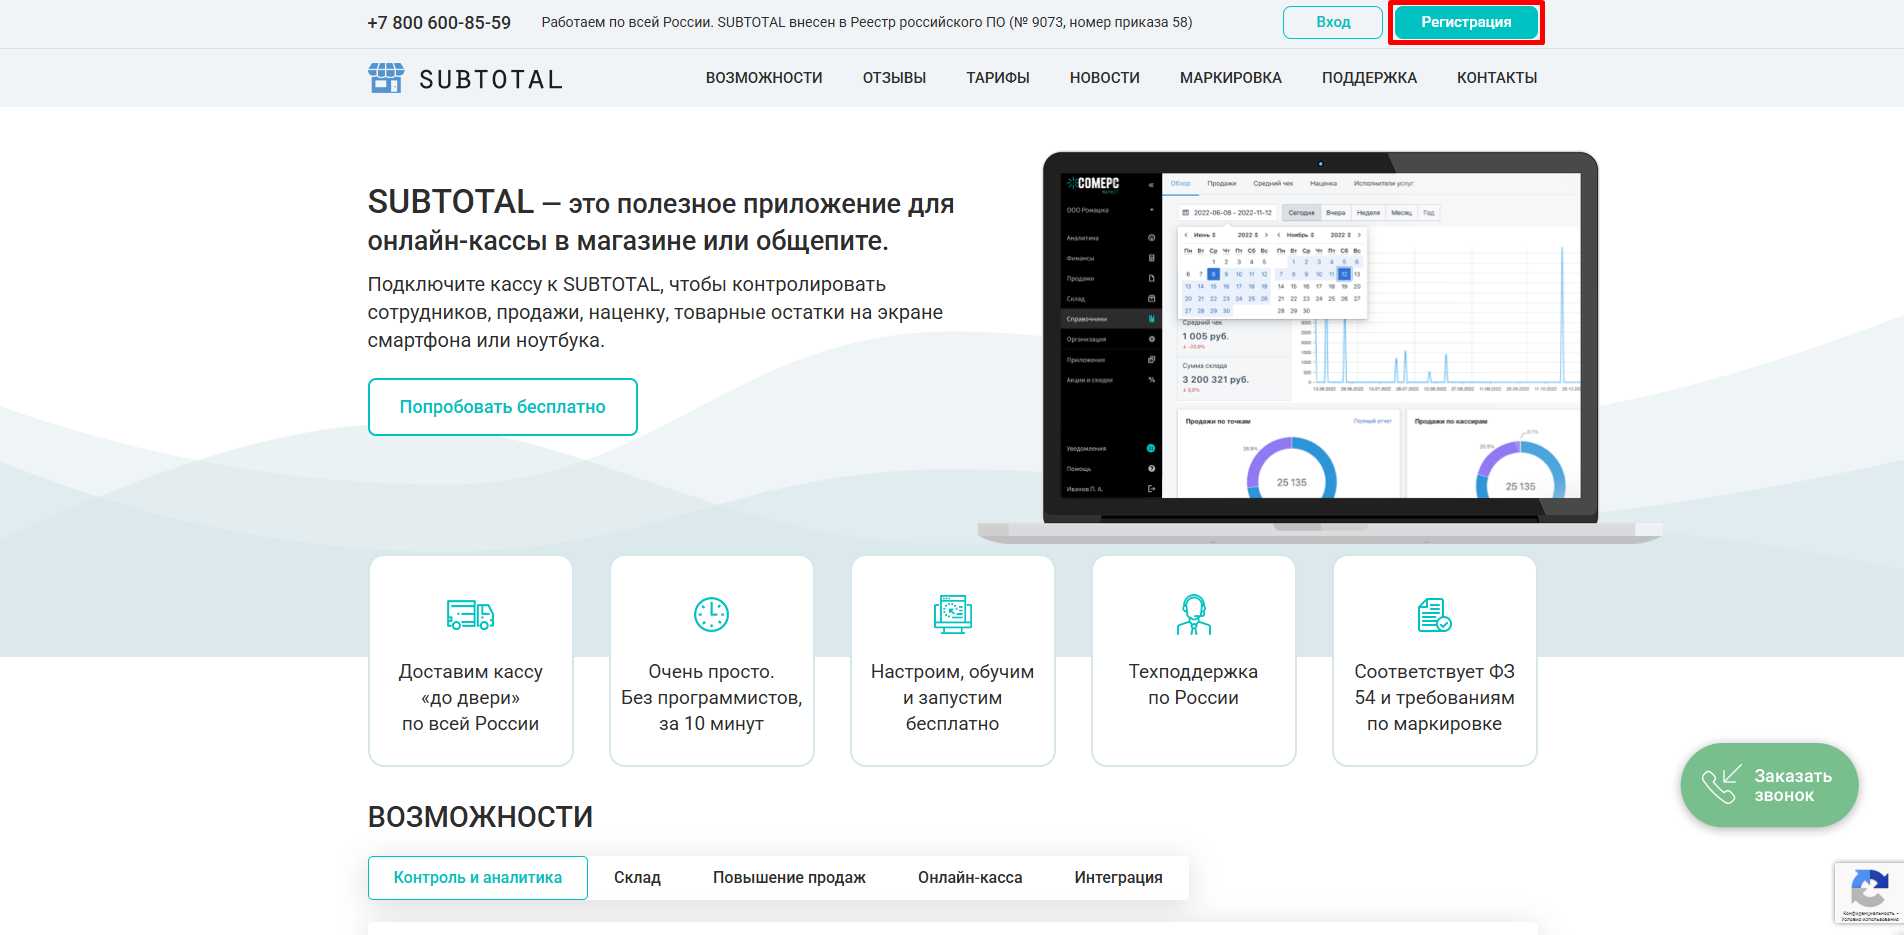Call the +7 800 600-85-59 phone link
Image resolution: width=1904 pixels, height=935 pixels.
click(439, 23)
